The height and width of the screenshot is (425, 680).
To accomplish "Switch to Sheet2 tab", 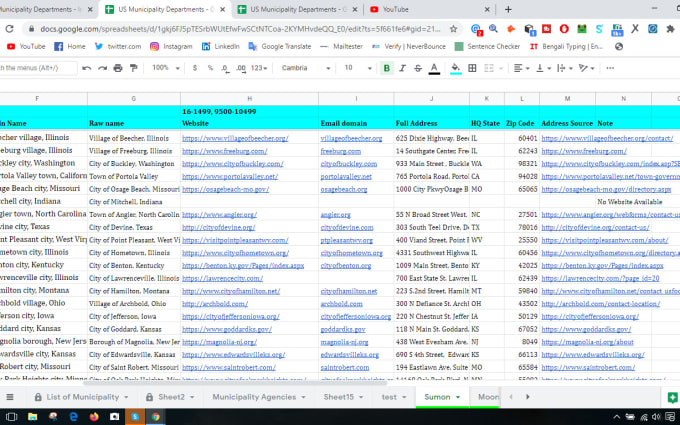I will tap(171, 397).
